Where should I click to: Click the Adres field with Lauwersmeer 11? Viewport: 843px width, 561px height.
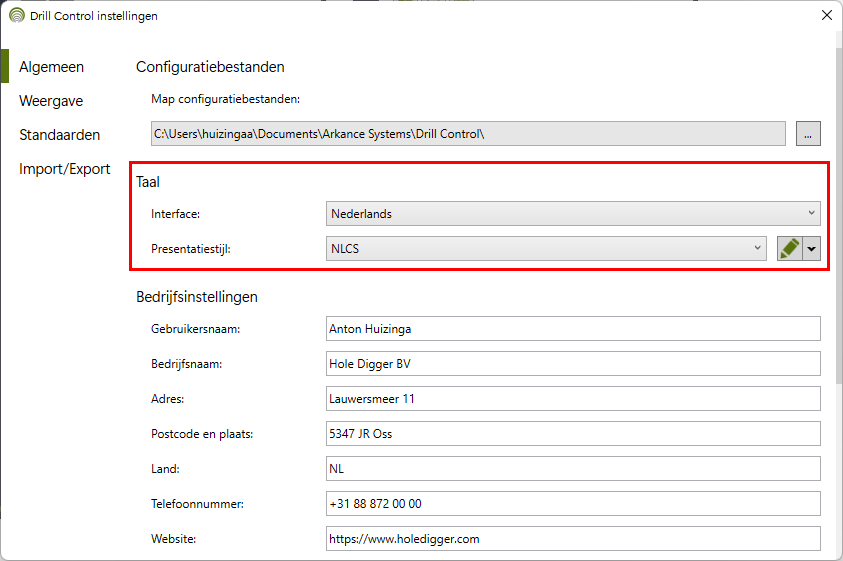[573, 399]
